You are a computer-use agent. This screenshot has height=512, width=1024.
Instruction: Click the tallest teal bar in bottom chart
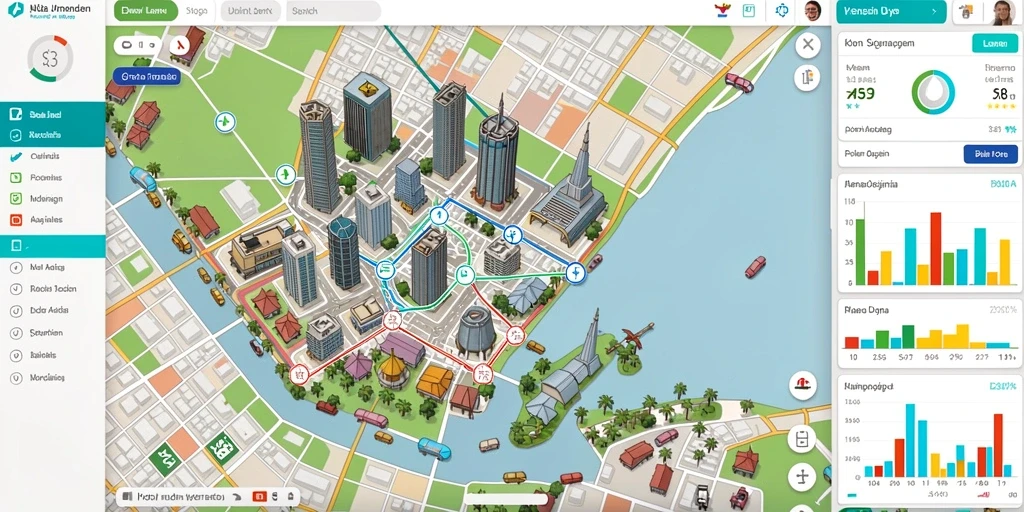tap(910, 440)
